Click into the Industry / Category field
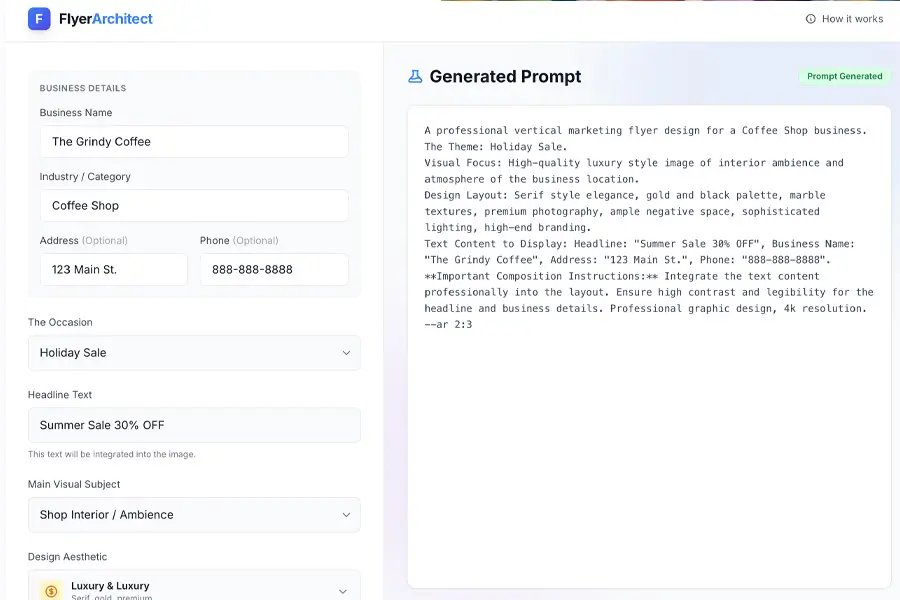This screenshot has height=600, width=900. 194,206
